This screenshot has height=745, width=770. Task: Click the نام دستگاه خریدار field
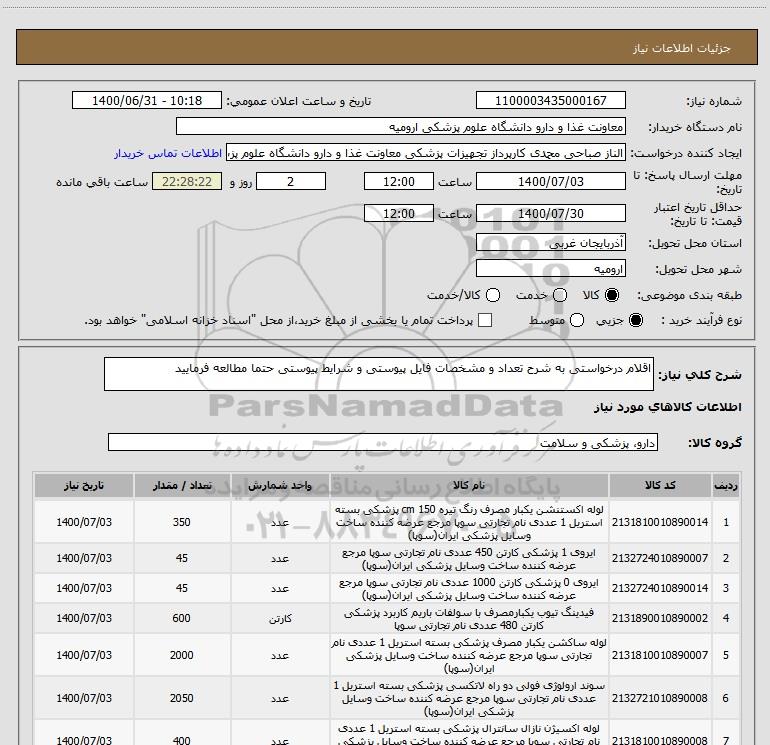tap(400, 127)
